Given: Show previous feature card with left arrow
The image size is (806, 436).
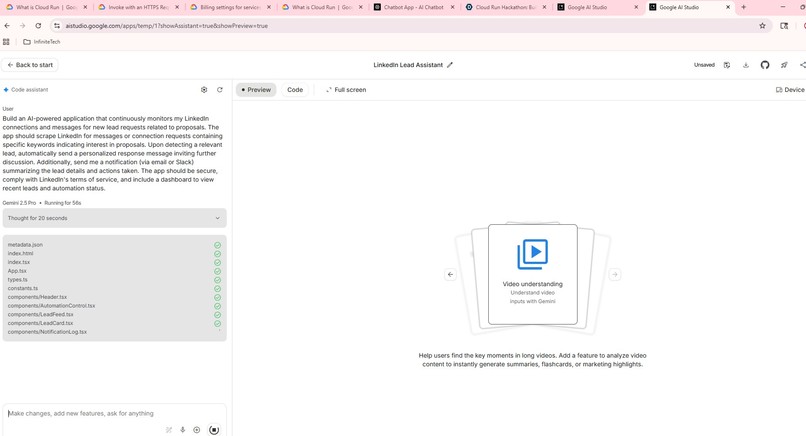Looking at the screenshot, I should click(x=450, y=275).
